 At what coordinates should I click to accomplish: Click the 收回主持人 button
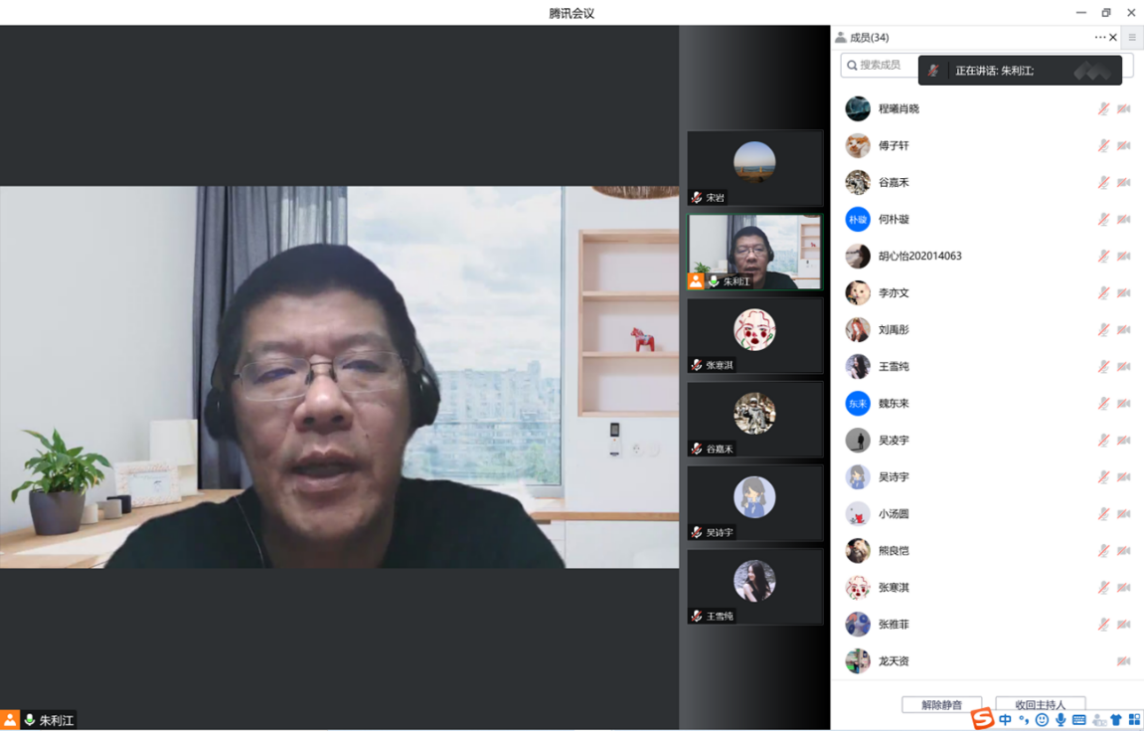point(1040,704)
